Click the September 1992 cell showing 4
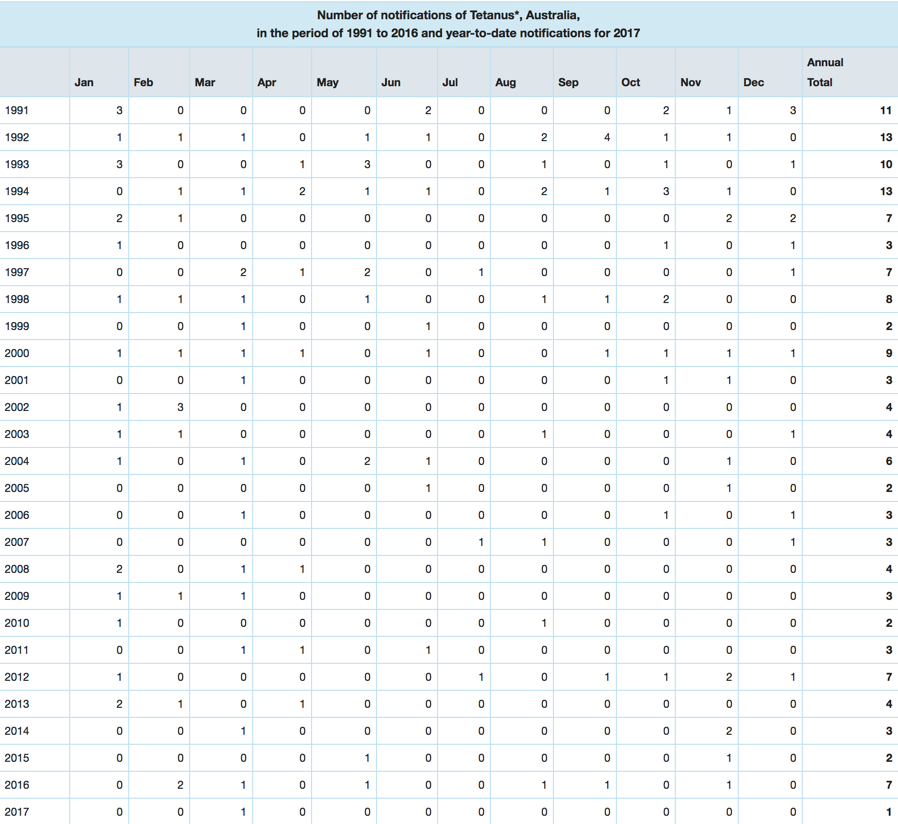Image resolution: width=898 pixels, height=824 pixels. (606, 137)
